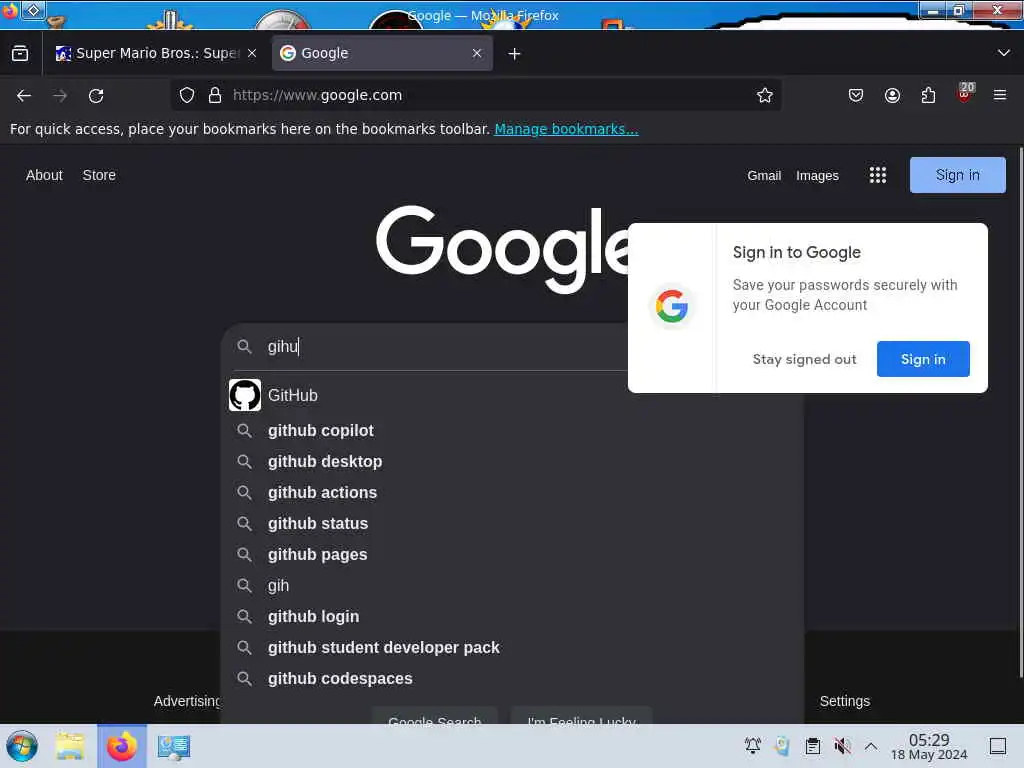Reload the current page
The width and height of the screenshot is (1024, 768).
point(96,95)
